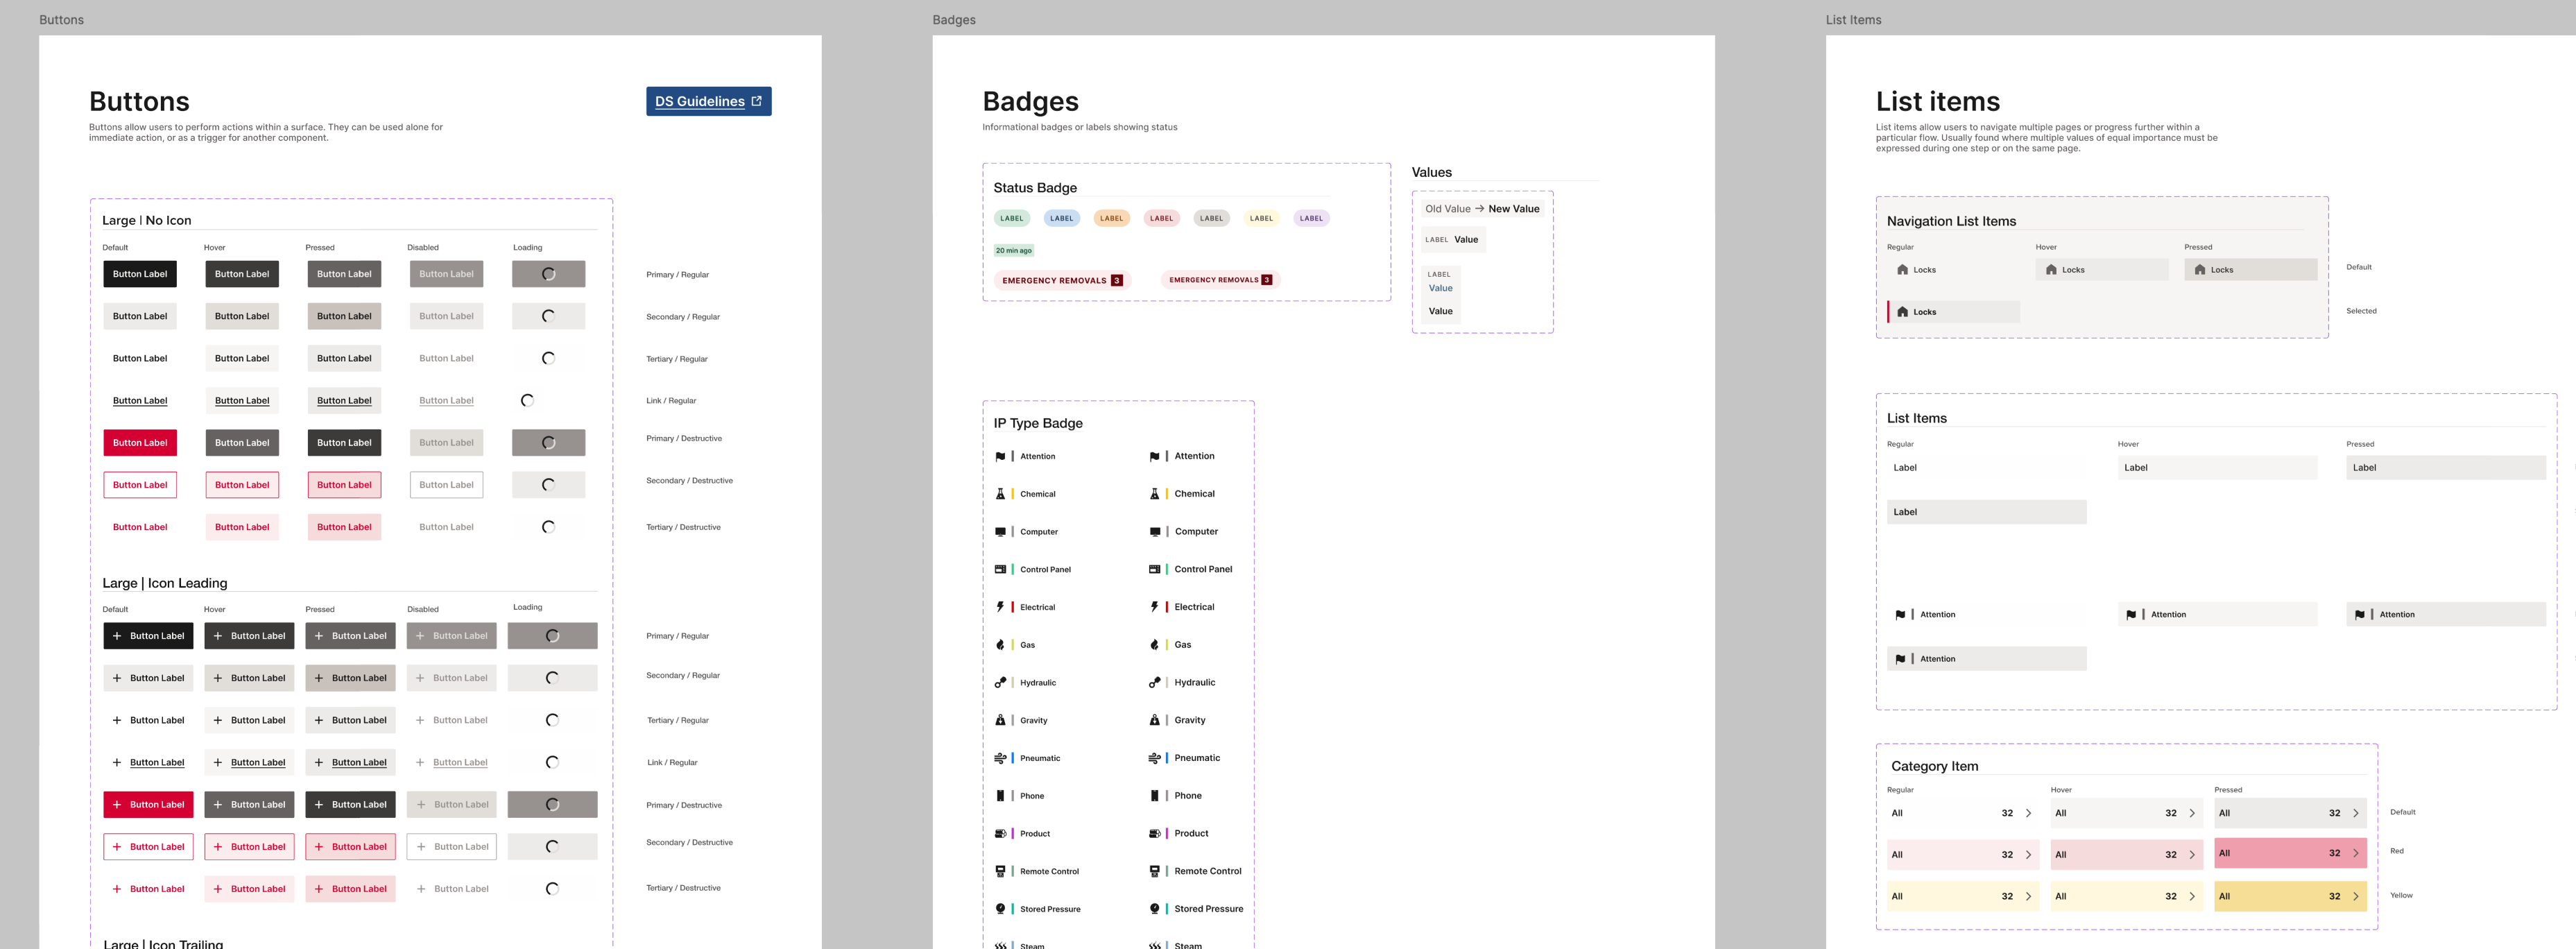Click Navigation List Items heading

click(1951, 222)
